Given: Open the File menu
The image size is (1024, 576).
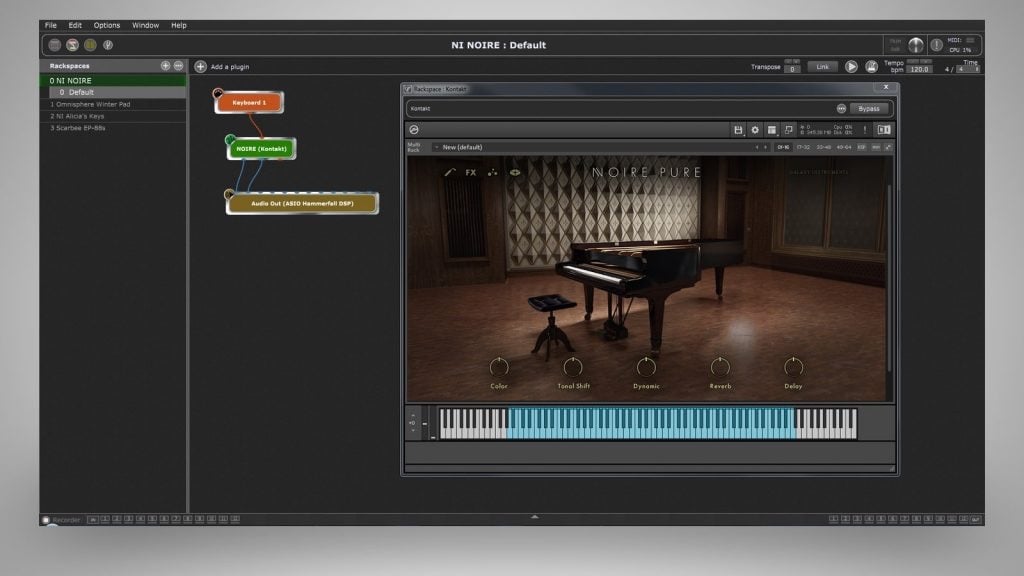Looking at the screenshot, I should tap(51, 25).
